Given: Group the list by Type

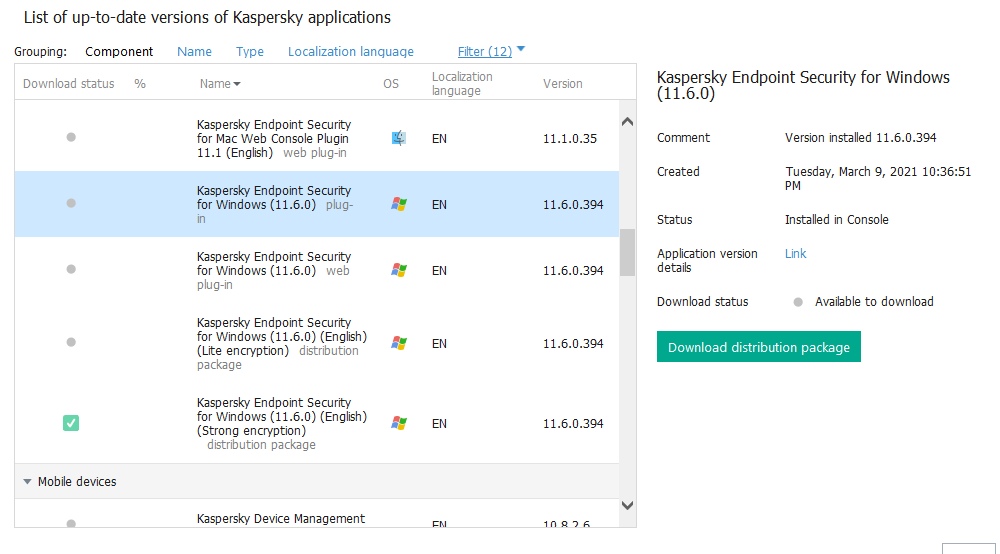Looking at the screenshot, I should point(250,51).
